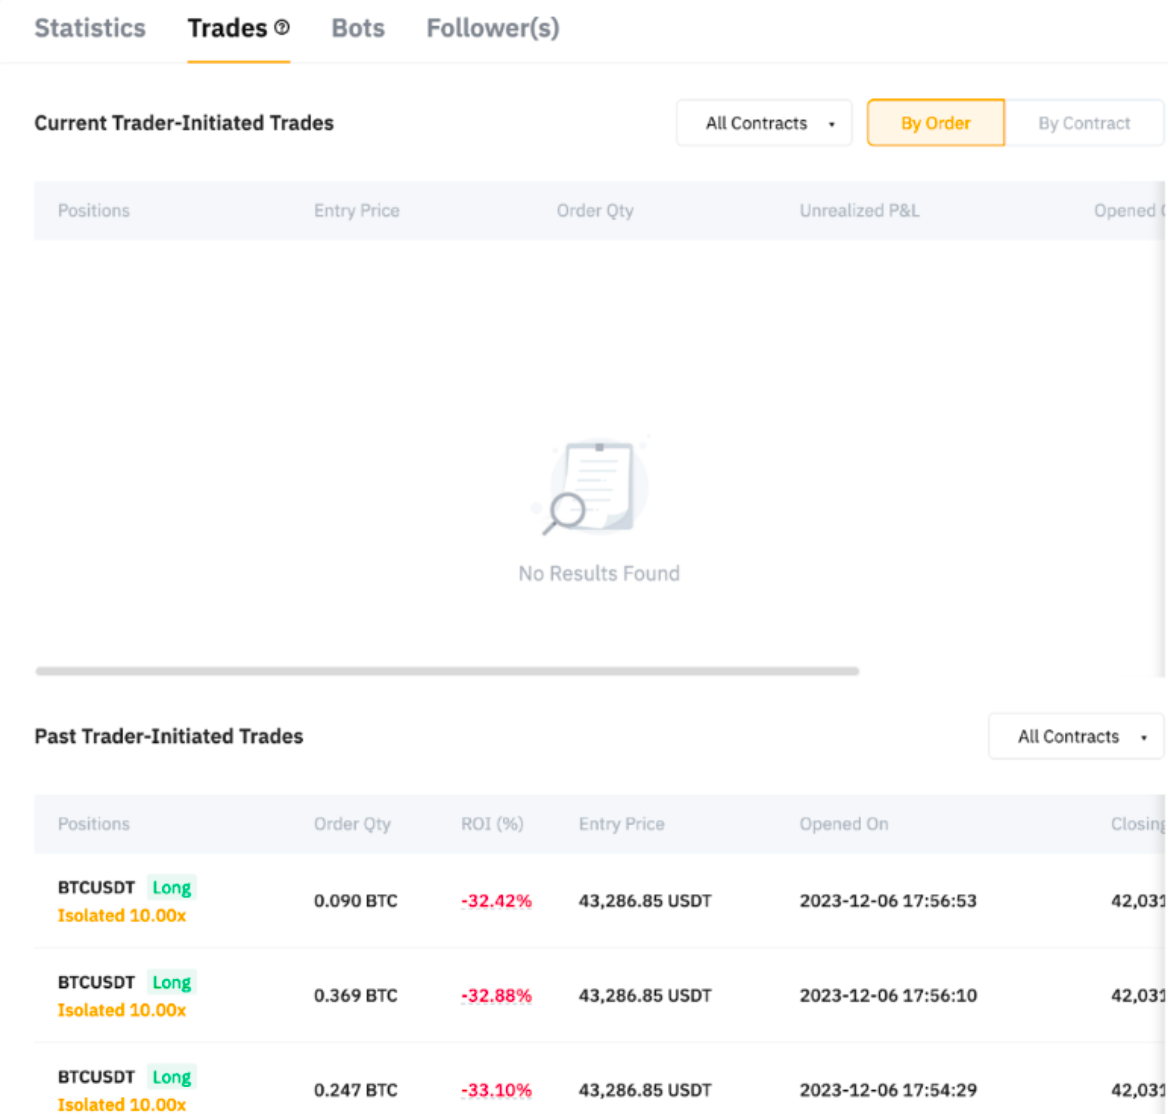This screenshot has height=1114, width=1168.
Task: Click the help icon next to Trades
Action: 282,28
